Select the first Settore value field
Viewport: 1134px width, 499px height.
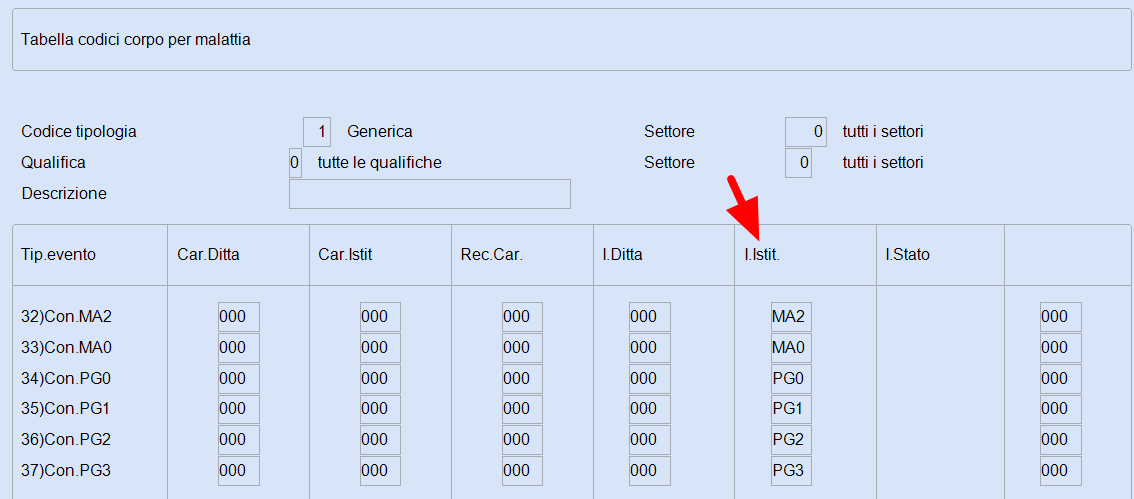[806, 132]
